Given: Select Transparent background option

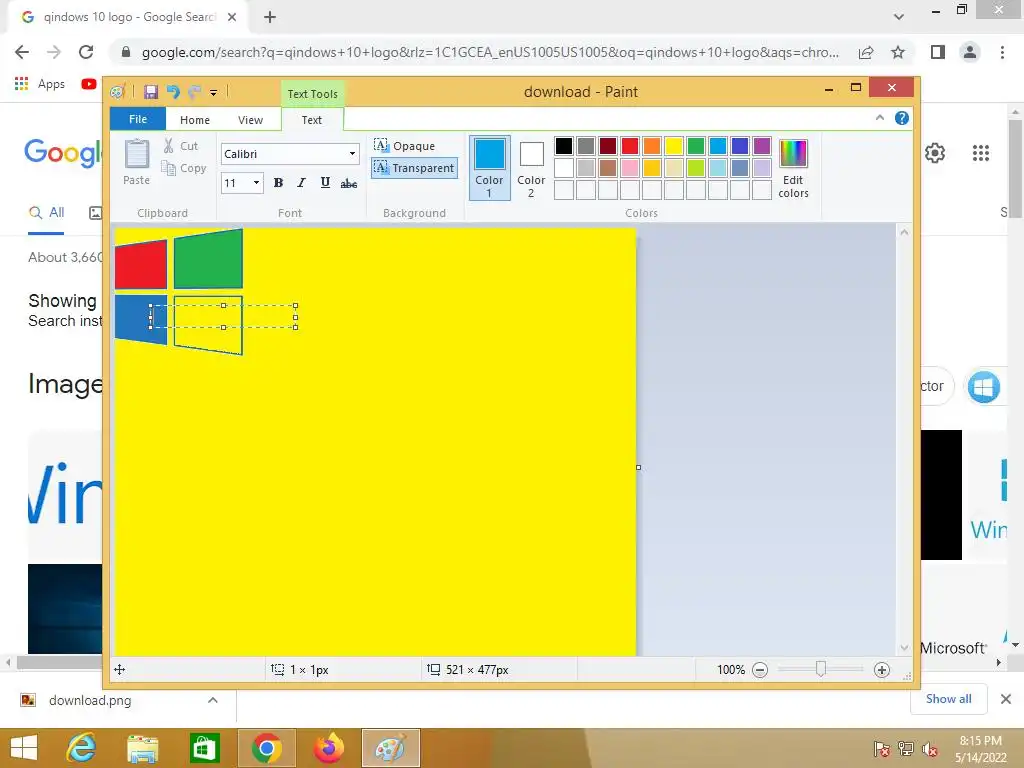Looking at the screenshot, I should [414, 168].
